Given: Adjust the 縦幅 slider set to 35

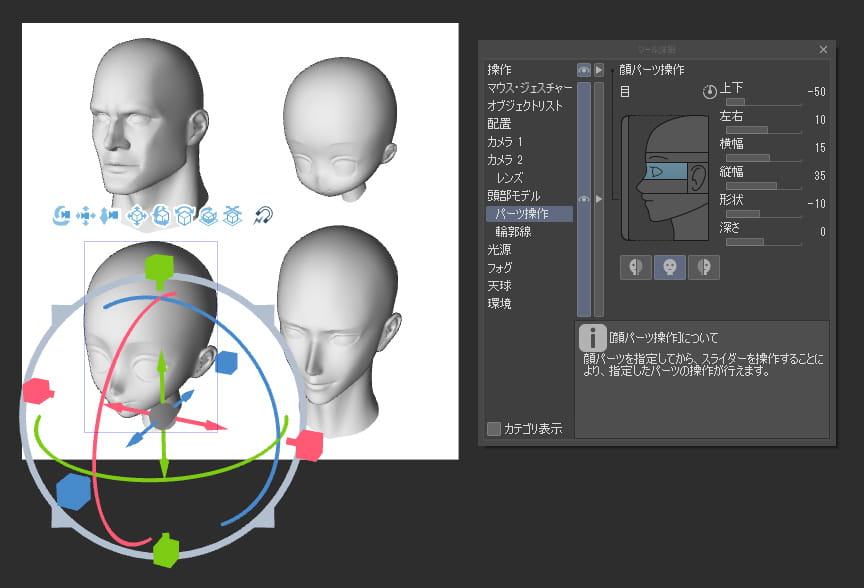Looking at the screenshot, I should click(x=764, y=185).
